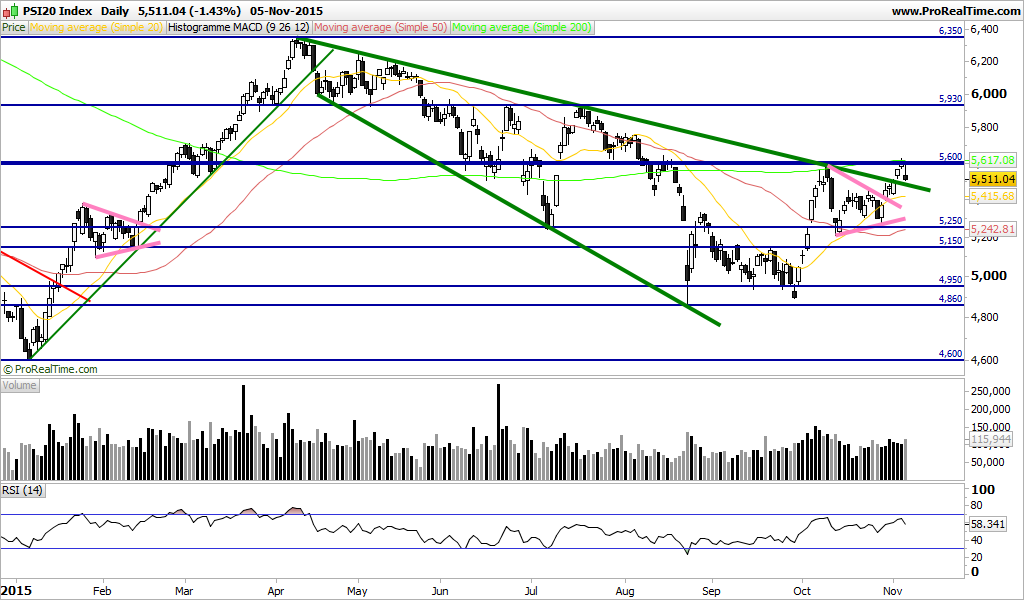Click the 50,000 volume axis label
The width and height of the screenshot is (1024, 600).
tap(988, 462)
